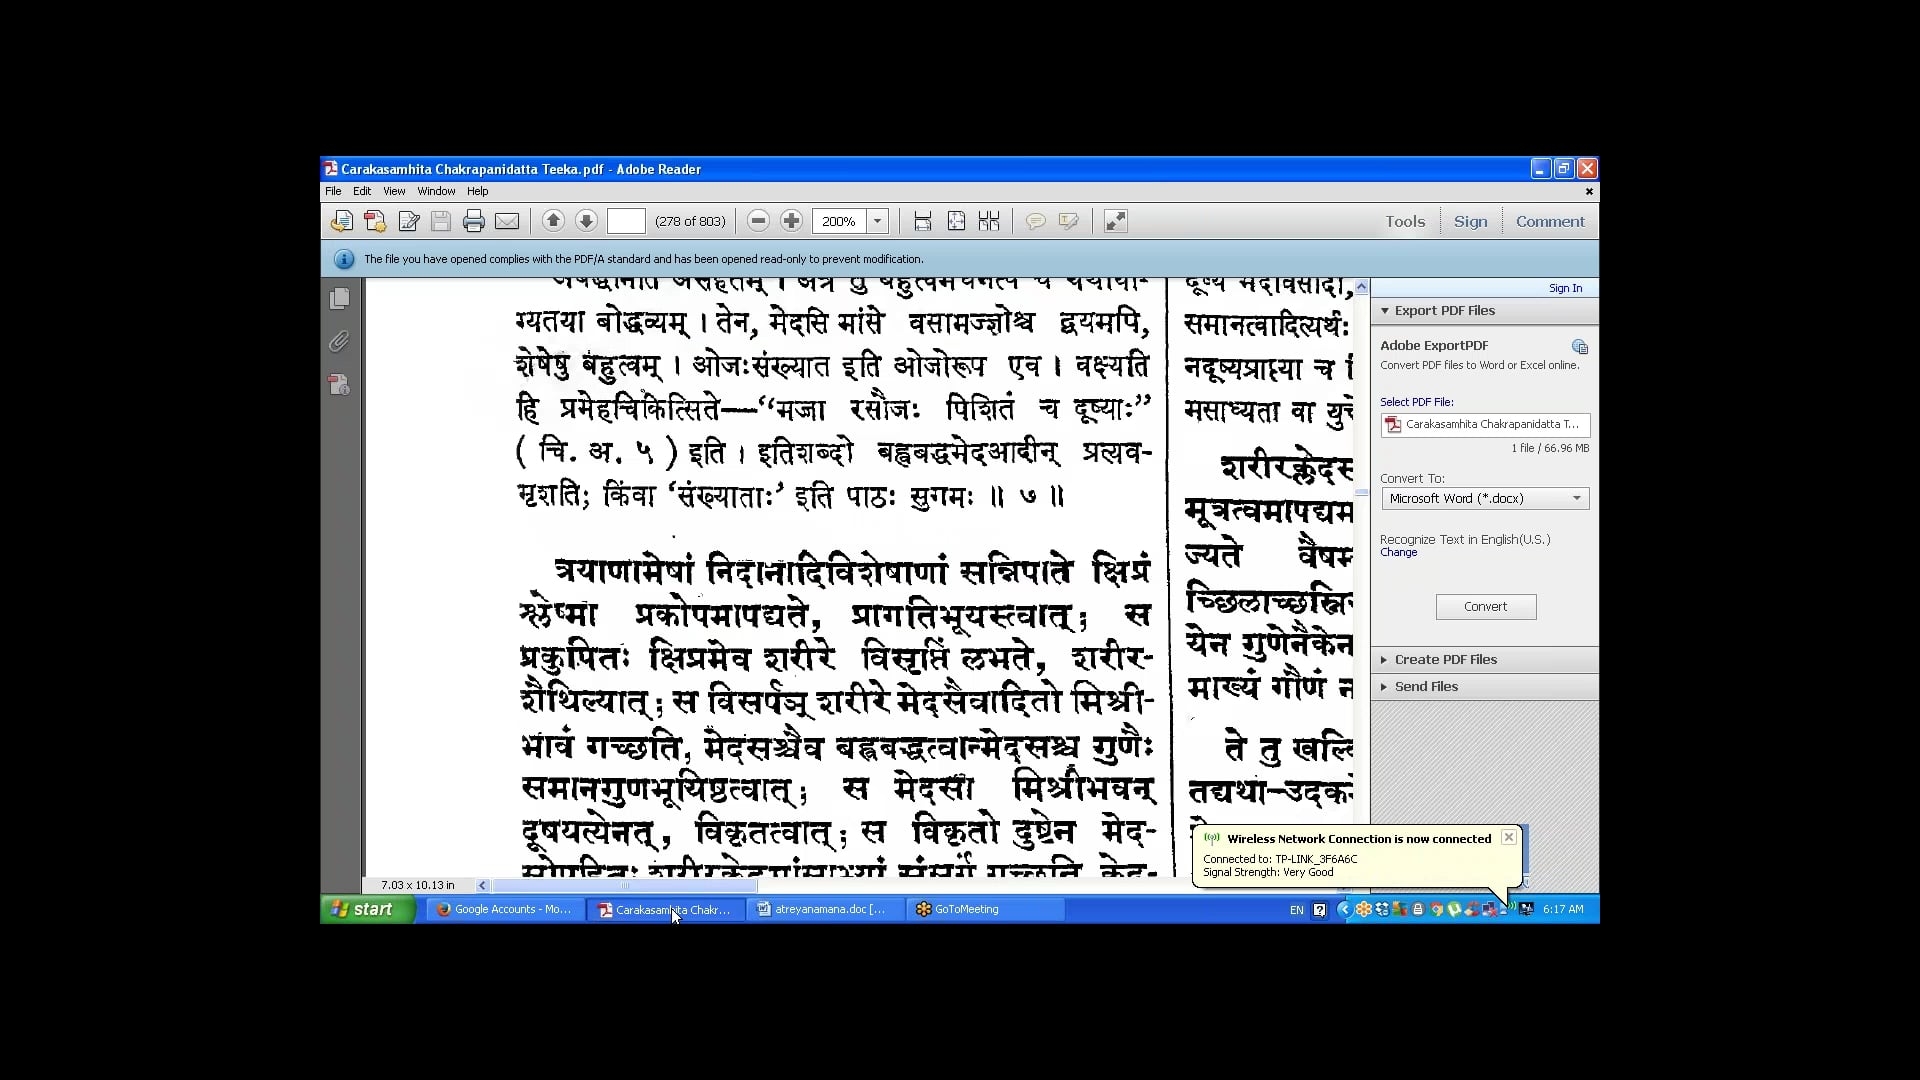Open the zoom level dropdown arrow
The image size is (1920, 1080).
click(x=877, y=221)
